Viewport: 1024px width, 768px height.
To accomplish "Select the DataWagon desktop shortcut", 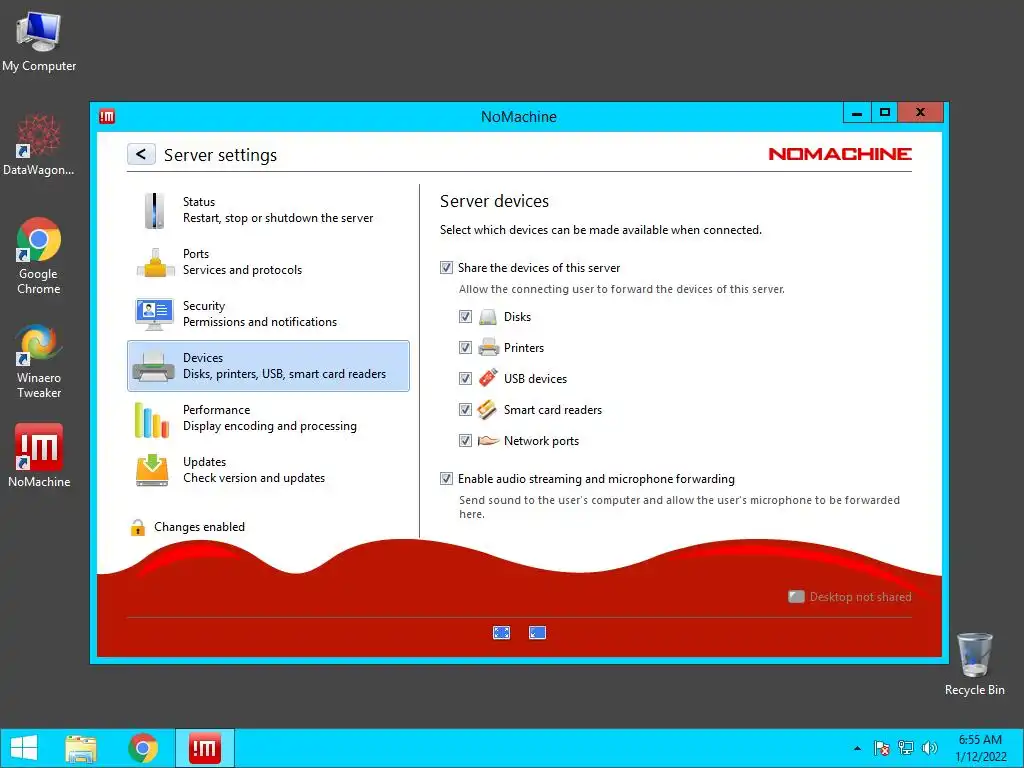I will pos(39,145).
